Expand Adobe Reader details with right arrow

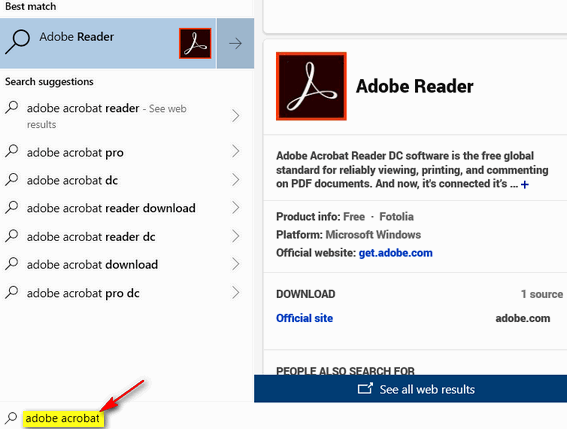pos(235,43)
